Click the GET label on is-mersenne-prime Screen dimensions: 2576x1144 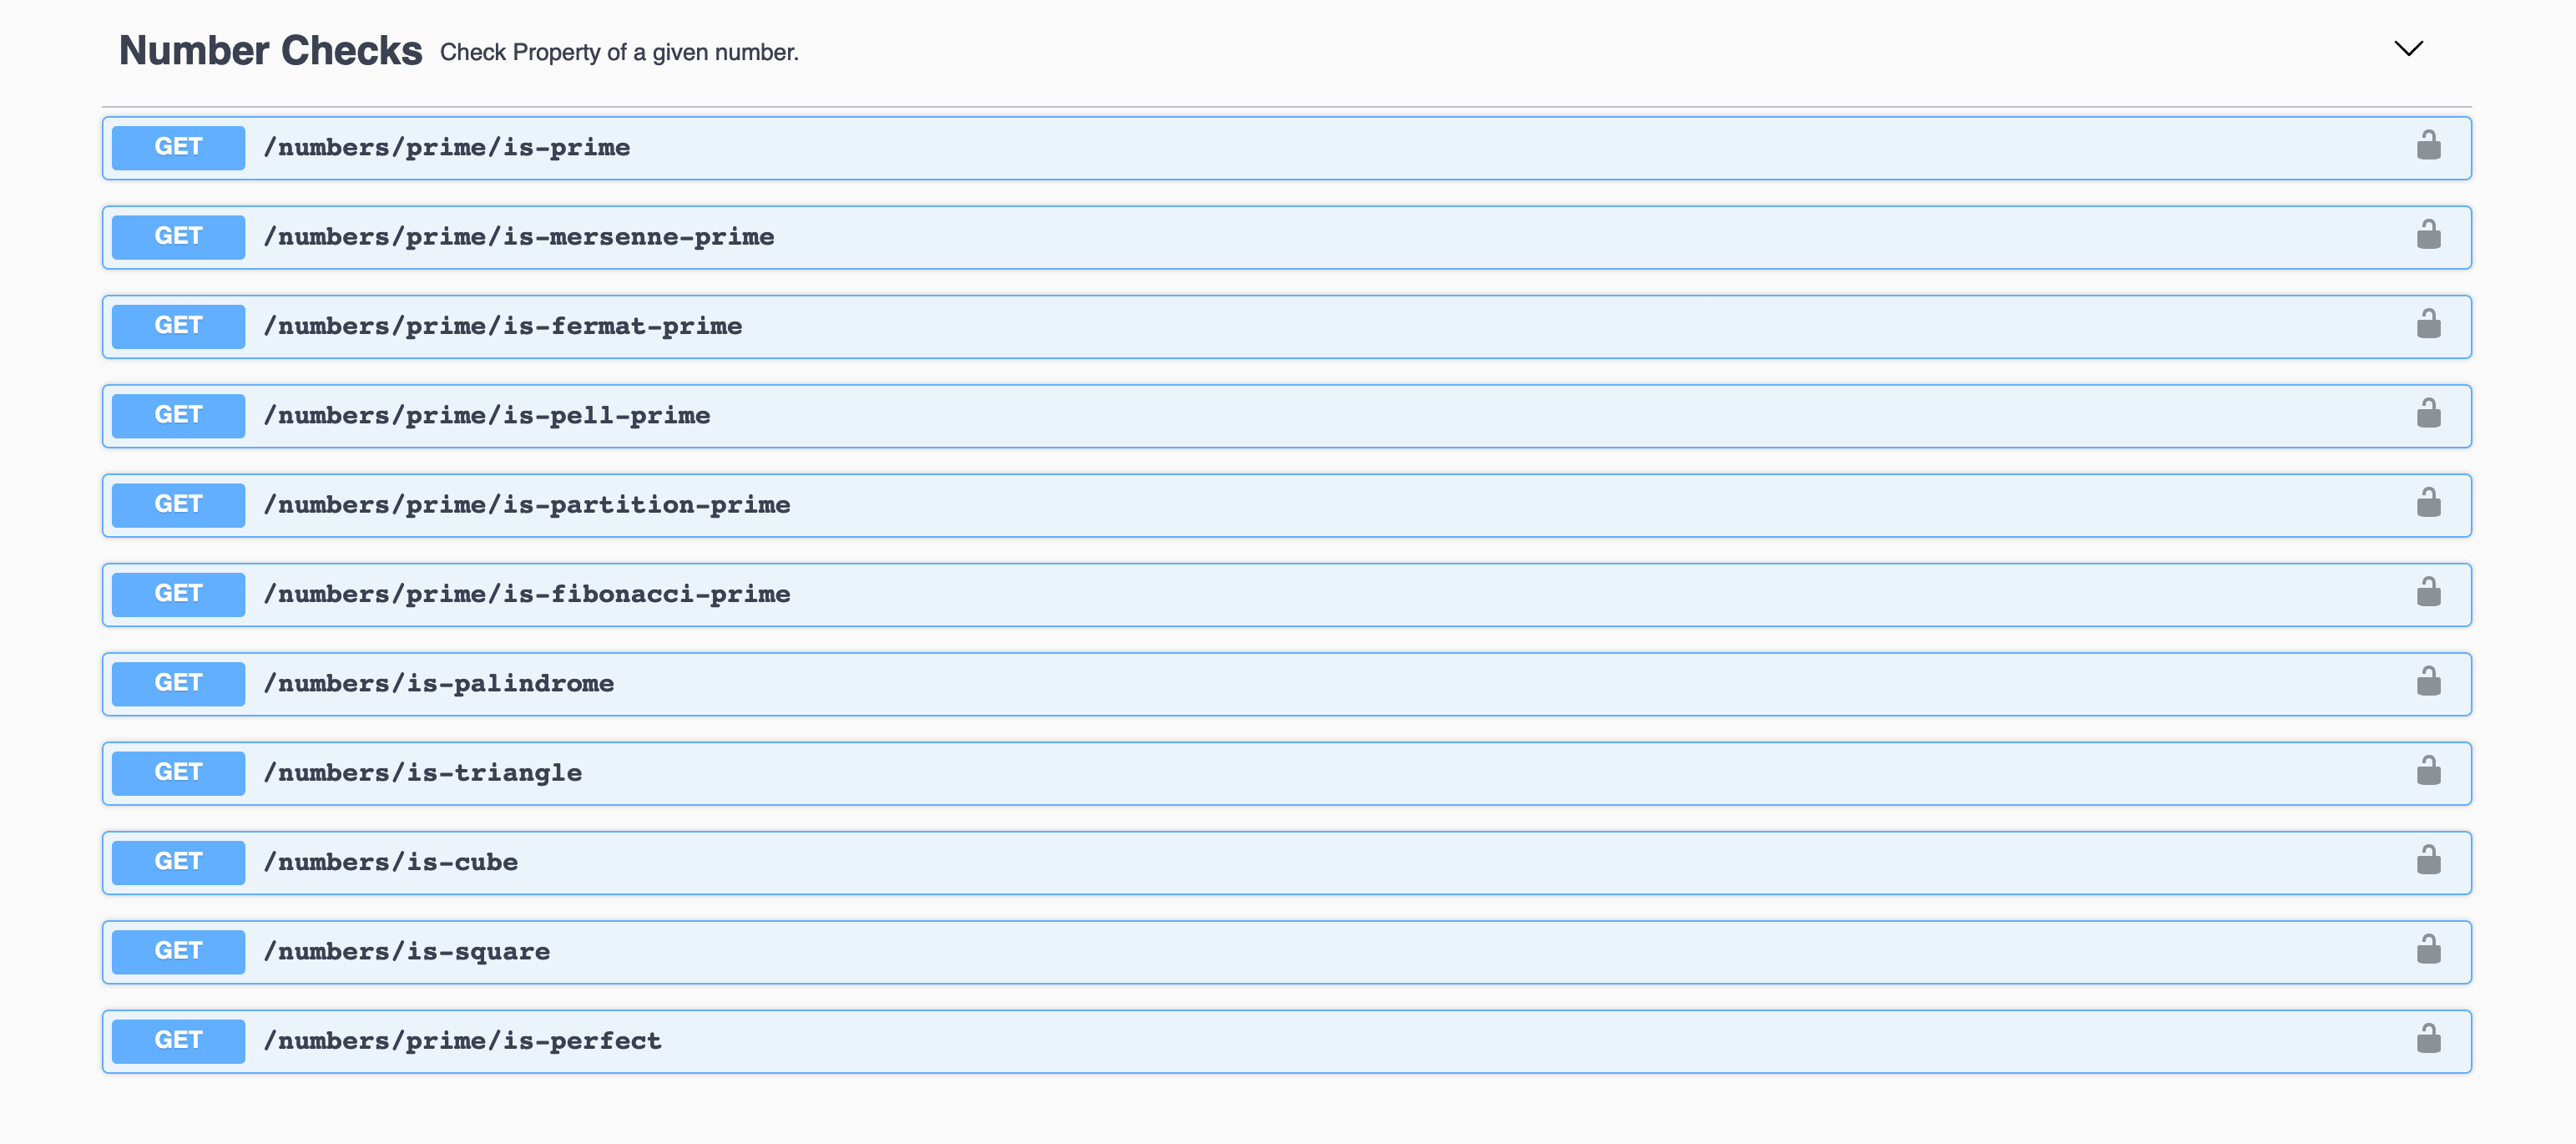[177, 236]
